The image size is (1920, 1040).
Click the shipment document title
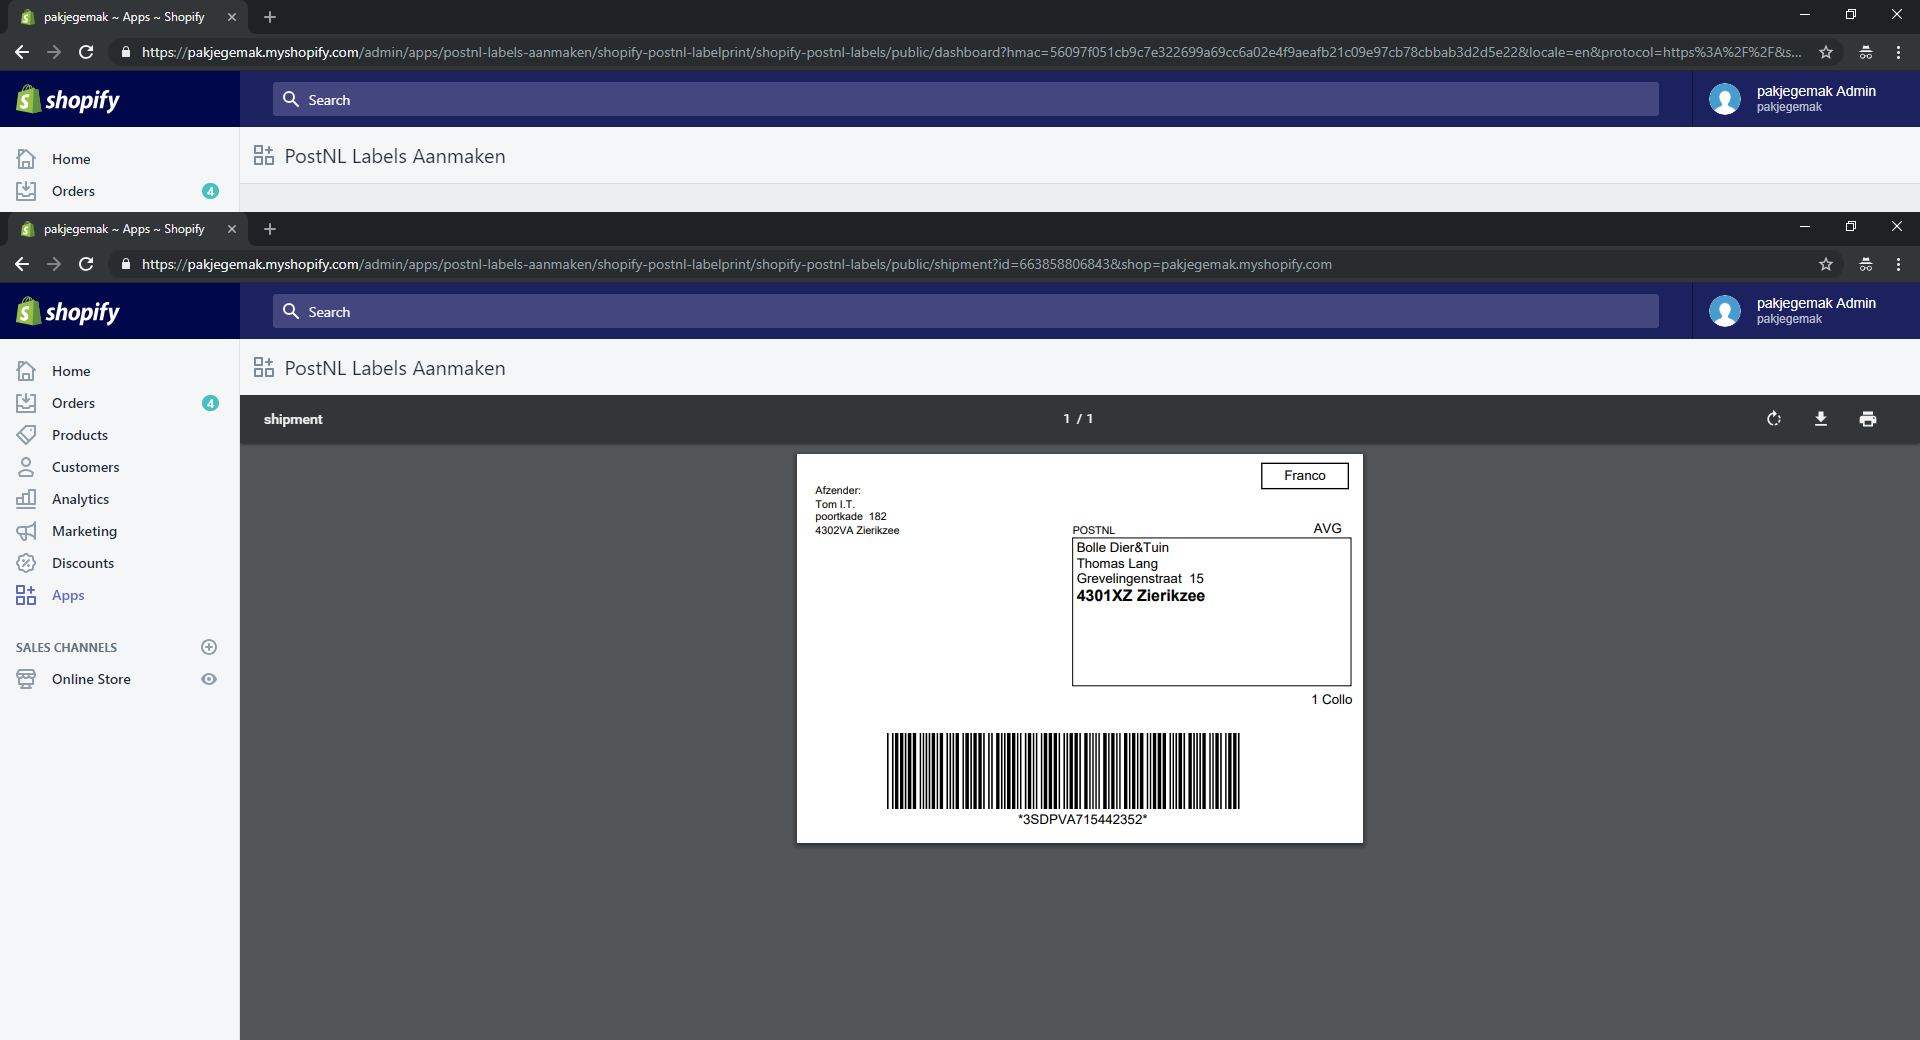tap(293, 419)
